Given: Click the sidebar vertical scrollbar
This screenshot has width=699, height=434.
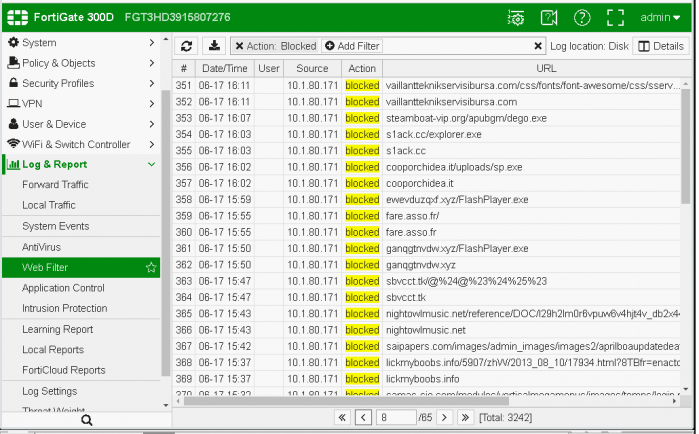Looking at the screenshot, I should tap(165, 232).
